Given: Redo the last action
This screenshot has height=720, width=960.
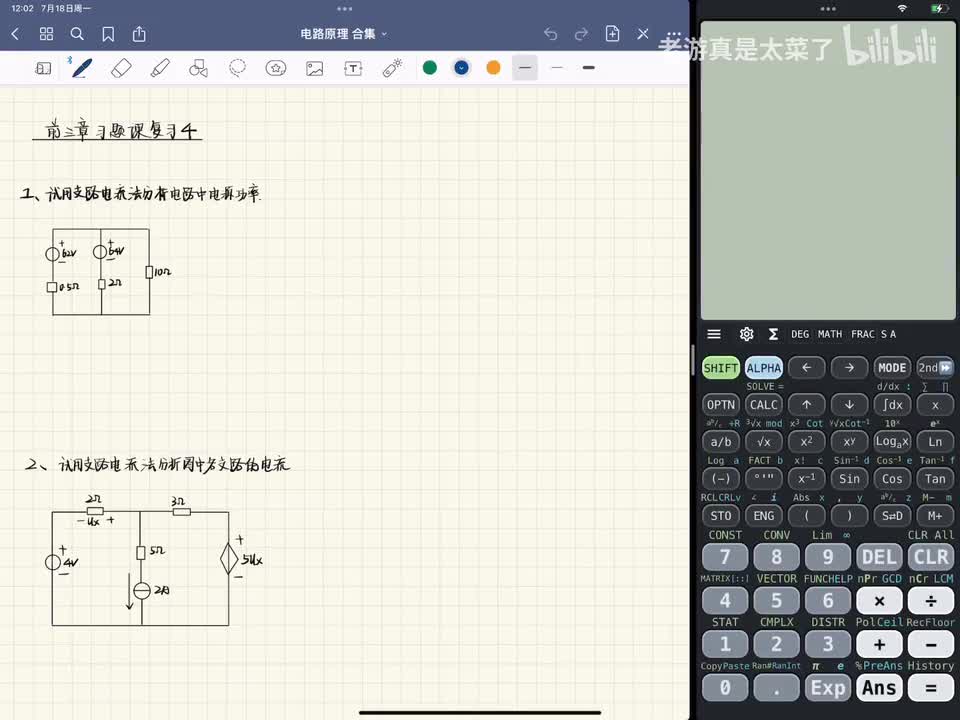Looking at the screenshot, I should [x=581, y=34].
